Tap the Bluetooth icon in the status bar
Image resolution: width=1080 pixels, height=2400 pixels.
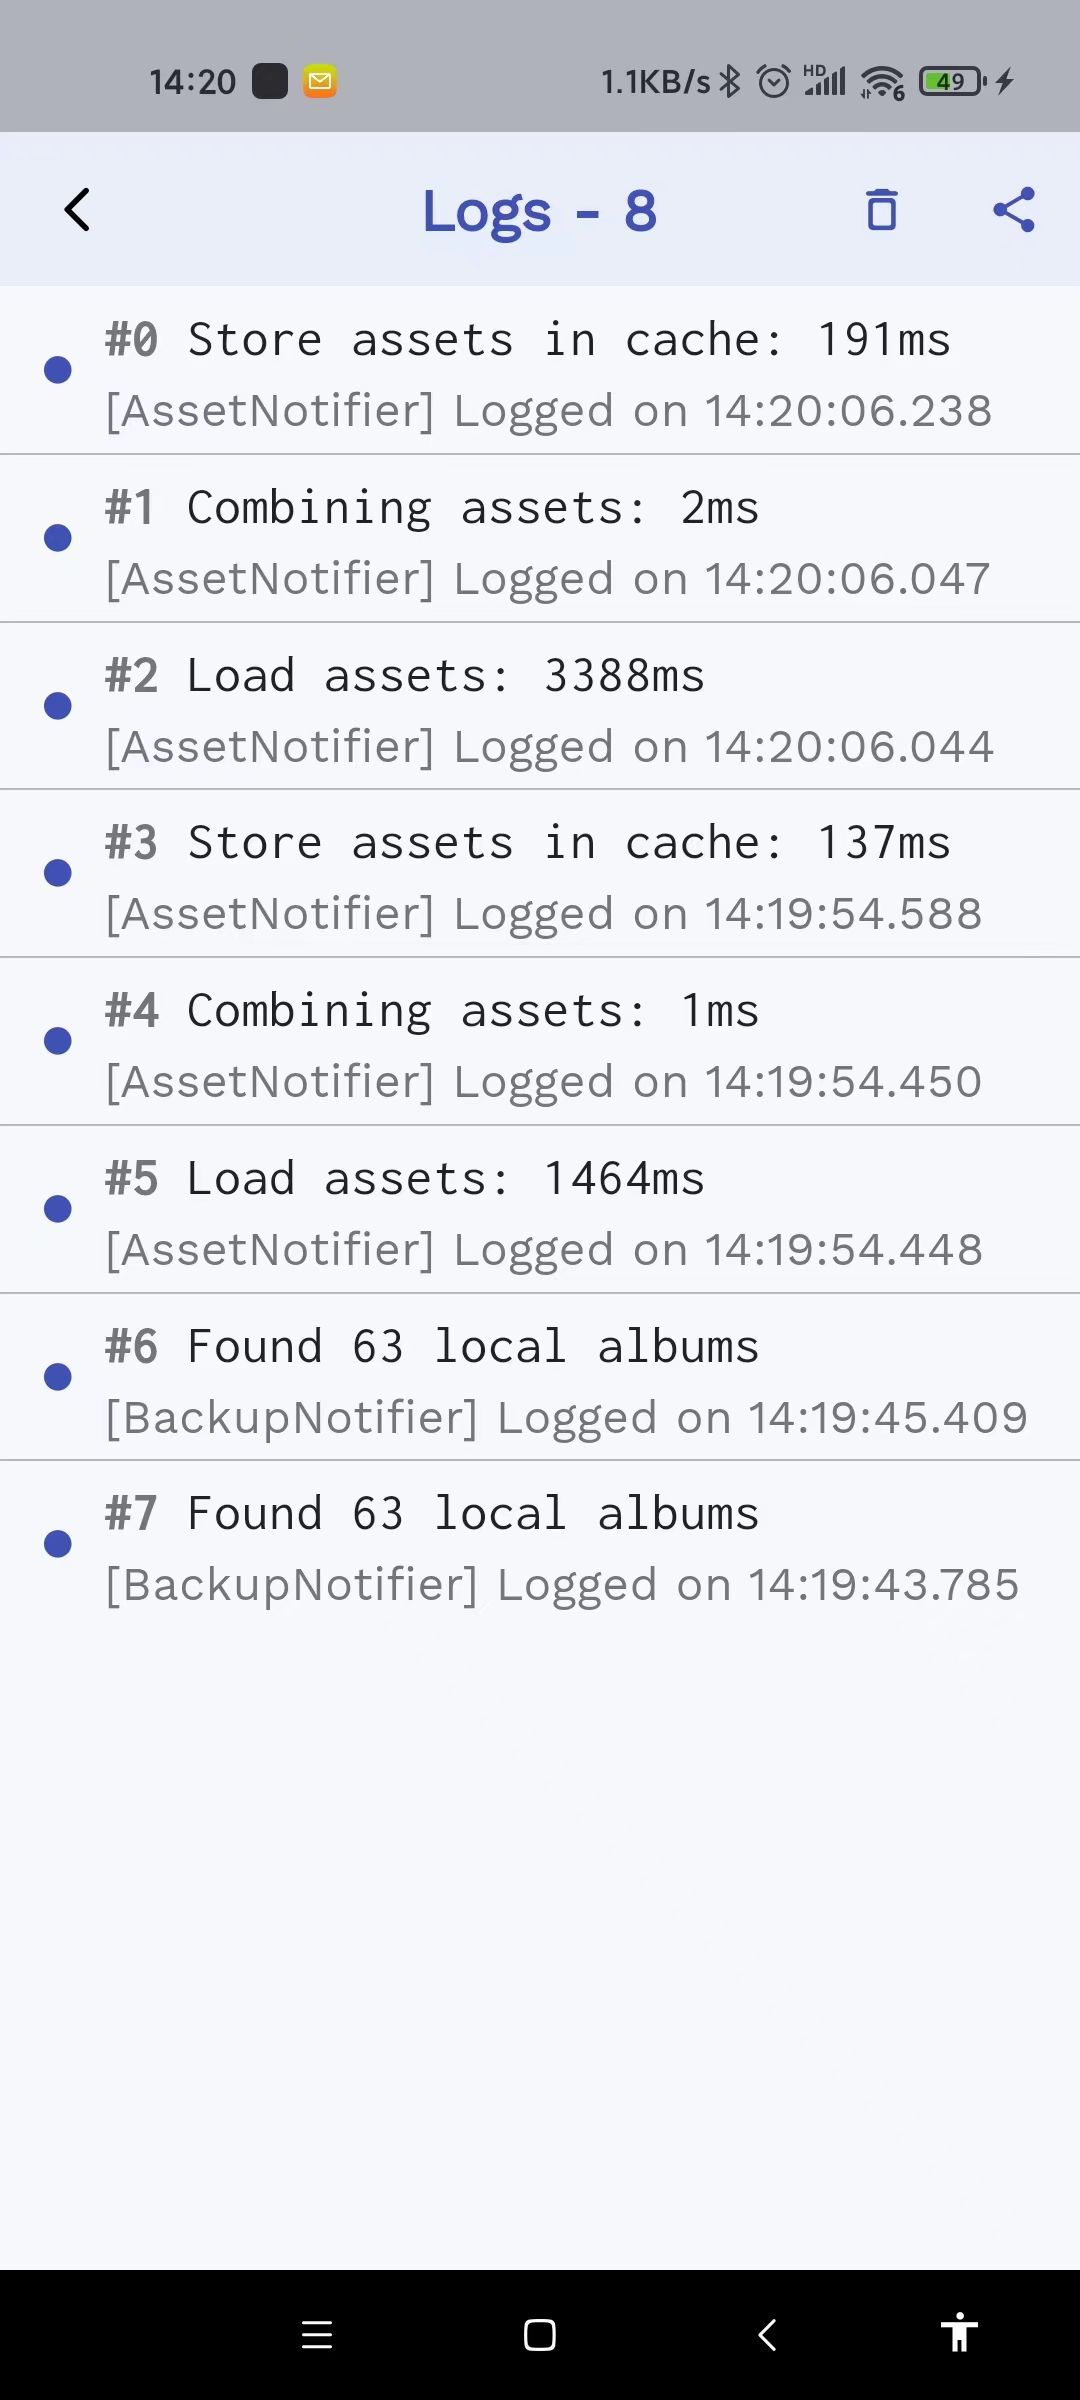point(731,80)
